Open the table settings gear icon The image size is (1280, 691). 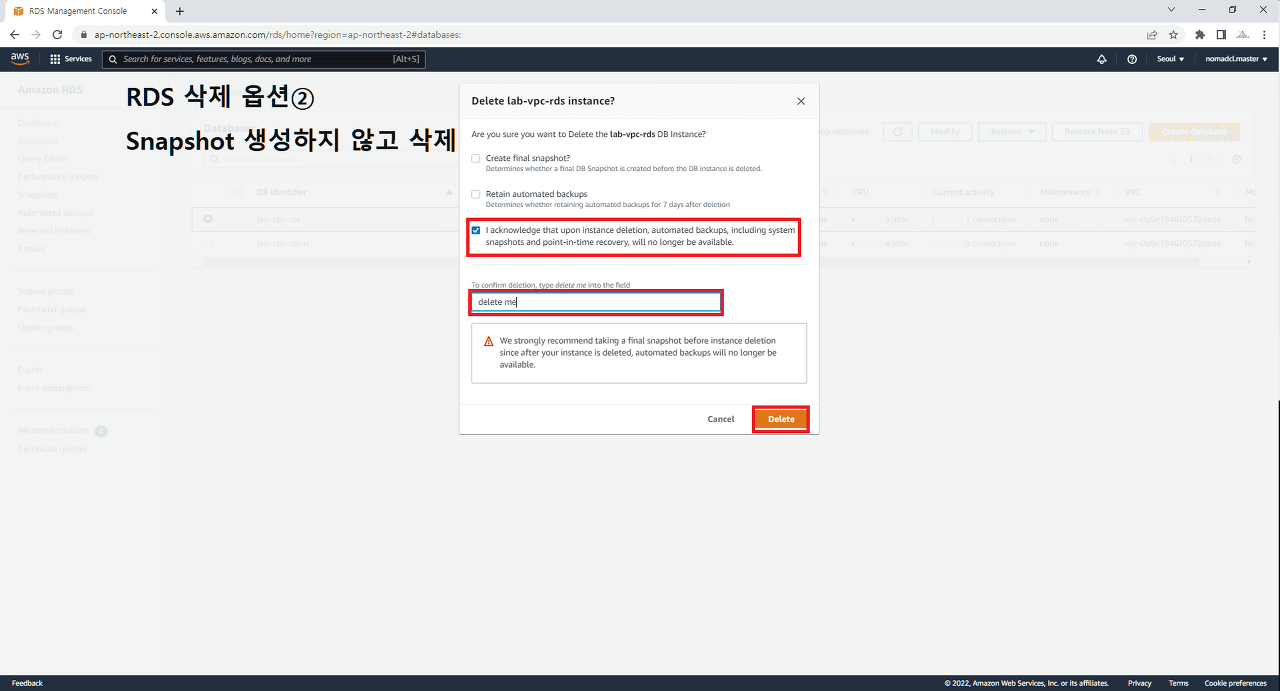pos(1237,159)
